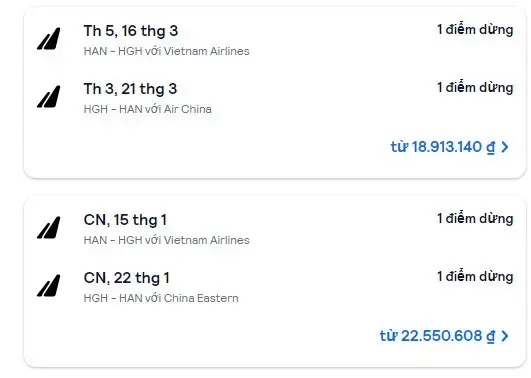Viewport: 531px width, 378px height.
Task: Click HGH – HAN với Air China route text
Action: pyautogui.click(x=148, y=109)
